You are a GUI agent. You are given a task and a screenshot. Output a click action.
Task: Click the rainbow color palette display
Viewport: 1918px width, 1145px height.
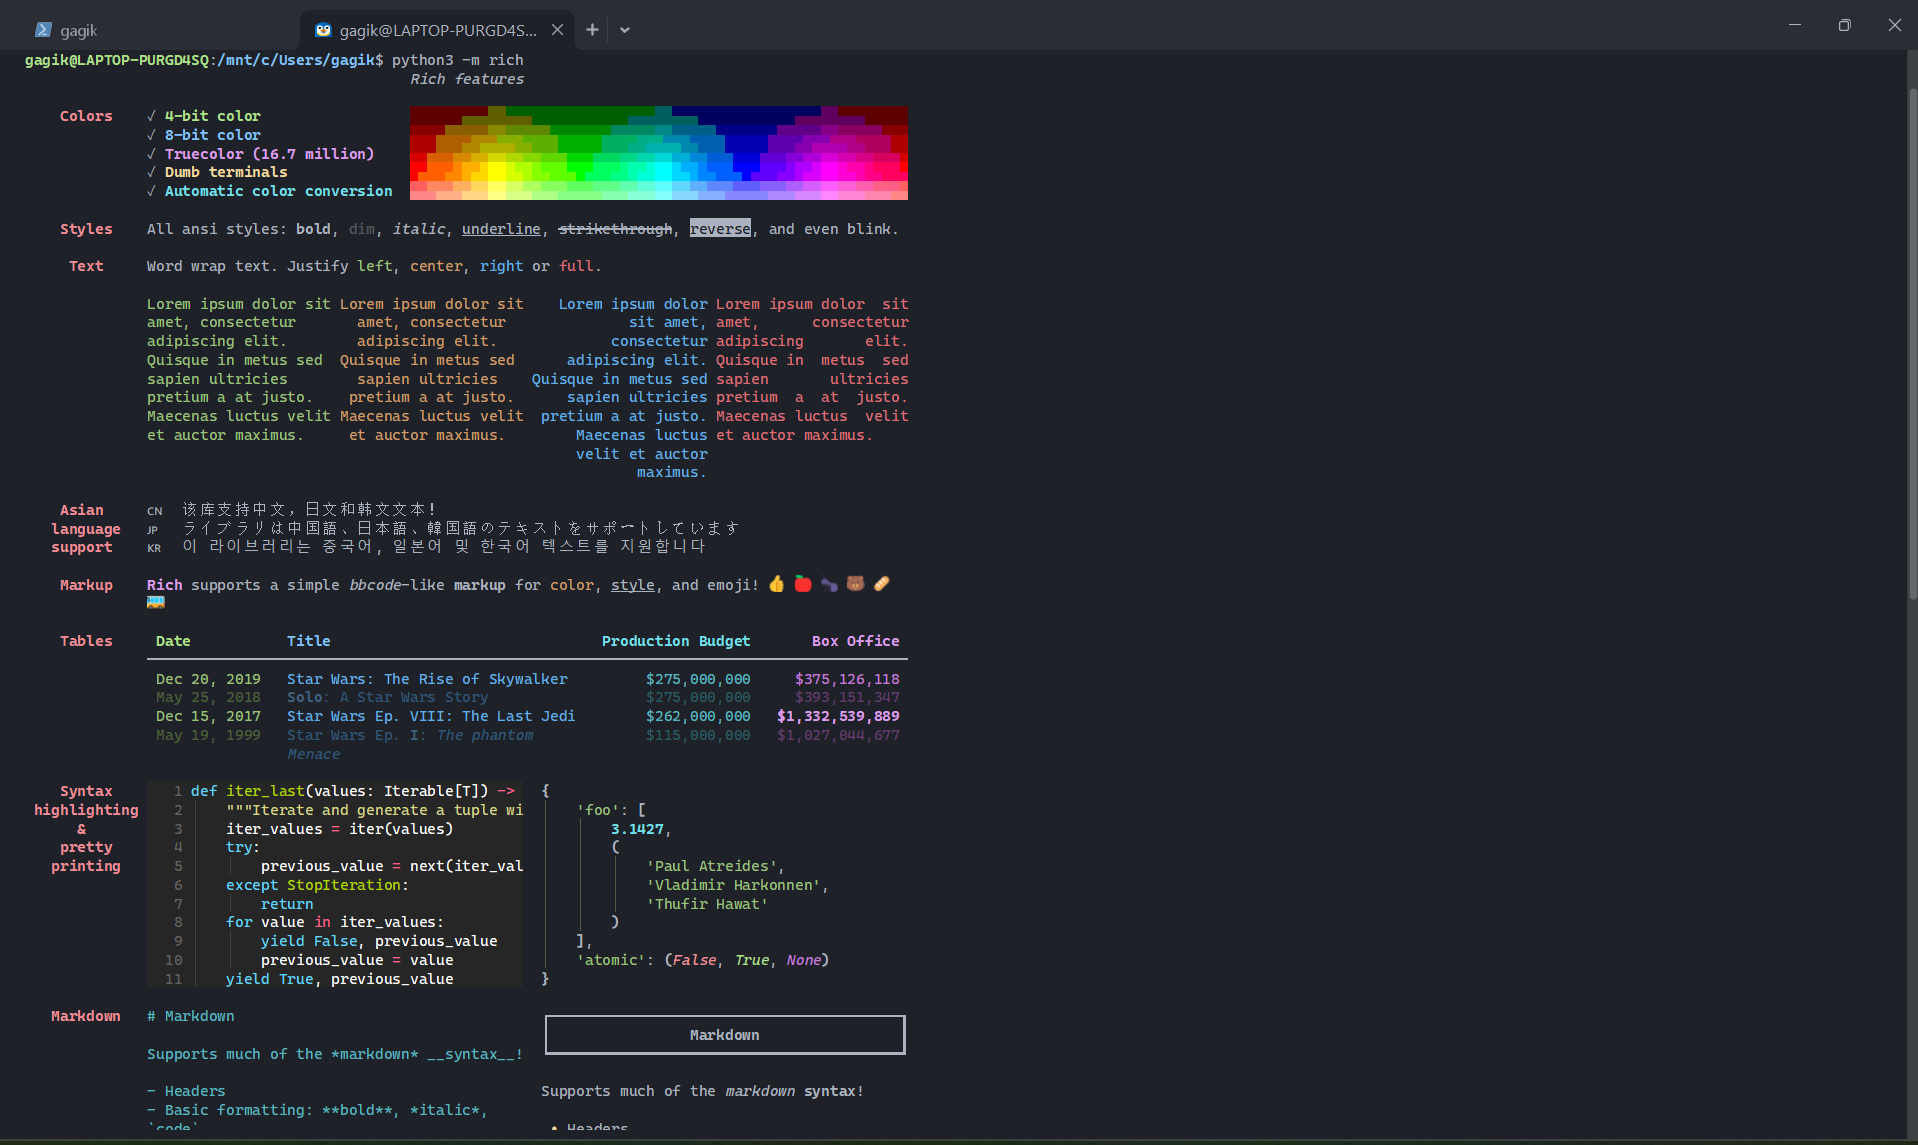click(x=659, y=153)
